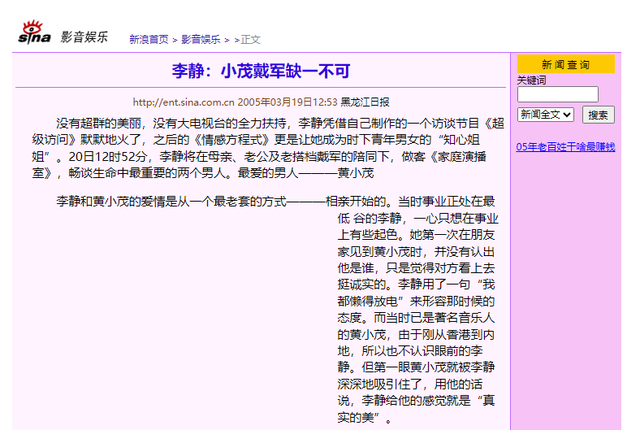Click the 正文 breadcrumb text

(250, 40)
